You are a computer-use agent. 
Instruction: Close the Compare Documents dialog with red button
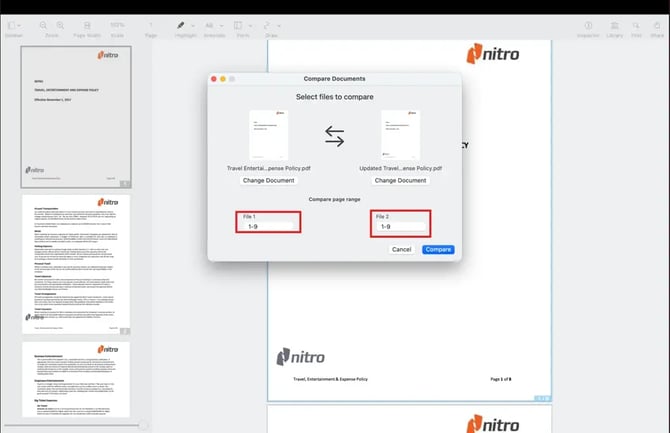point(214,79)
